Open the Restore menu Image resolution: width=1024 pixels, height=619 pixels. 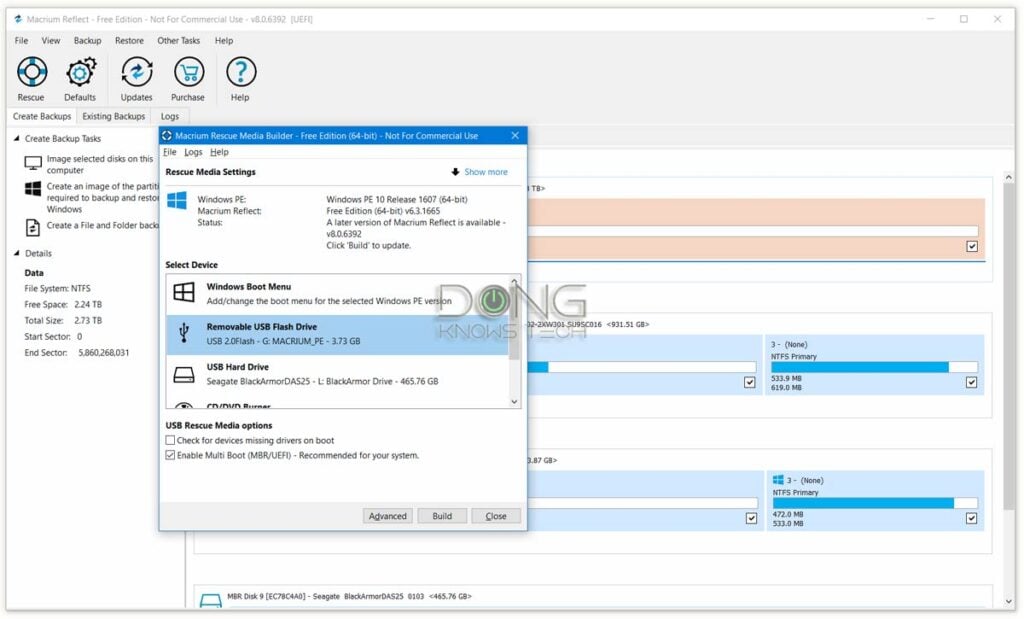[x=129, y=40]
